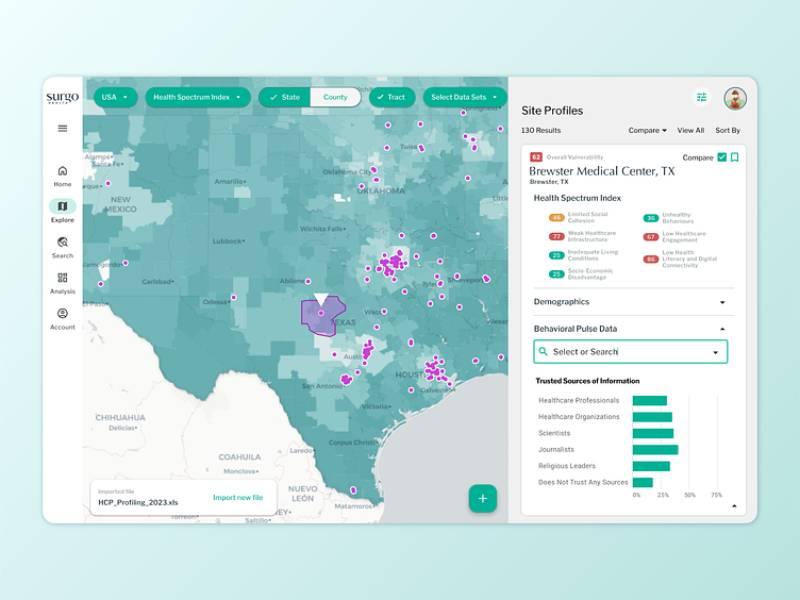Open the Health Spectrum Index dropdown
This screenshot has height=600, width=800.
click(x=198, y=97)
